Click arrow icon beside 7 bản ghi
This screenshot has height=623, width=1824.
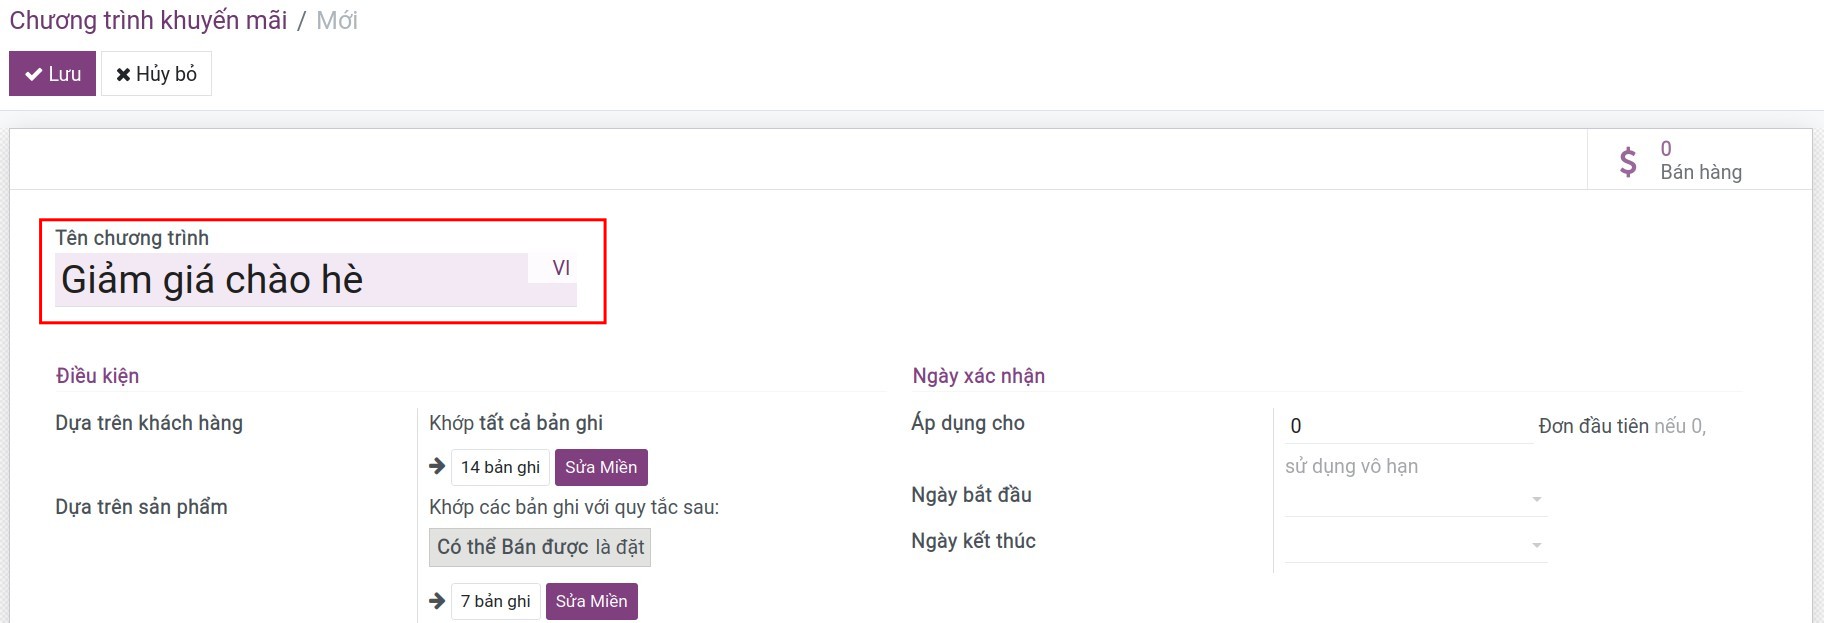point(437,601)
